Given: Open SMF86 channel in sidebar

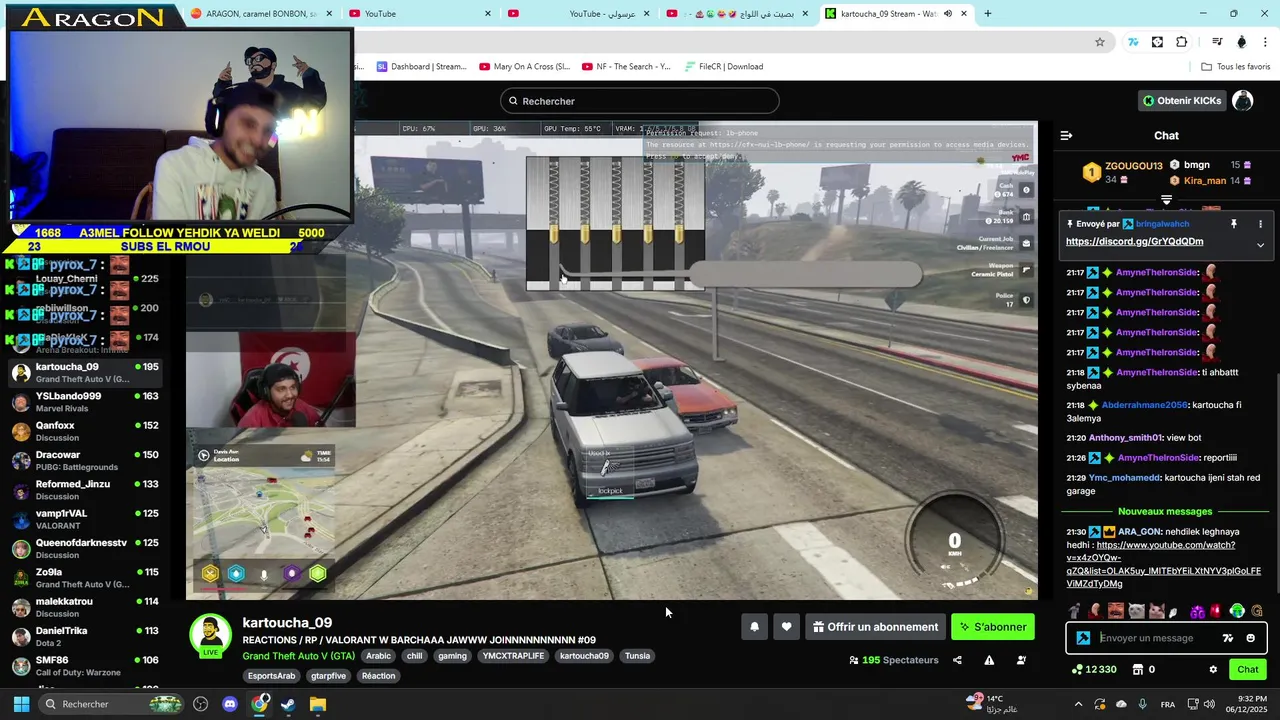Looking at the screenshot, I should [x=84, y=666].
